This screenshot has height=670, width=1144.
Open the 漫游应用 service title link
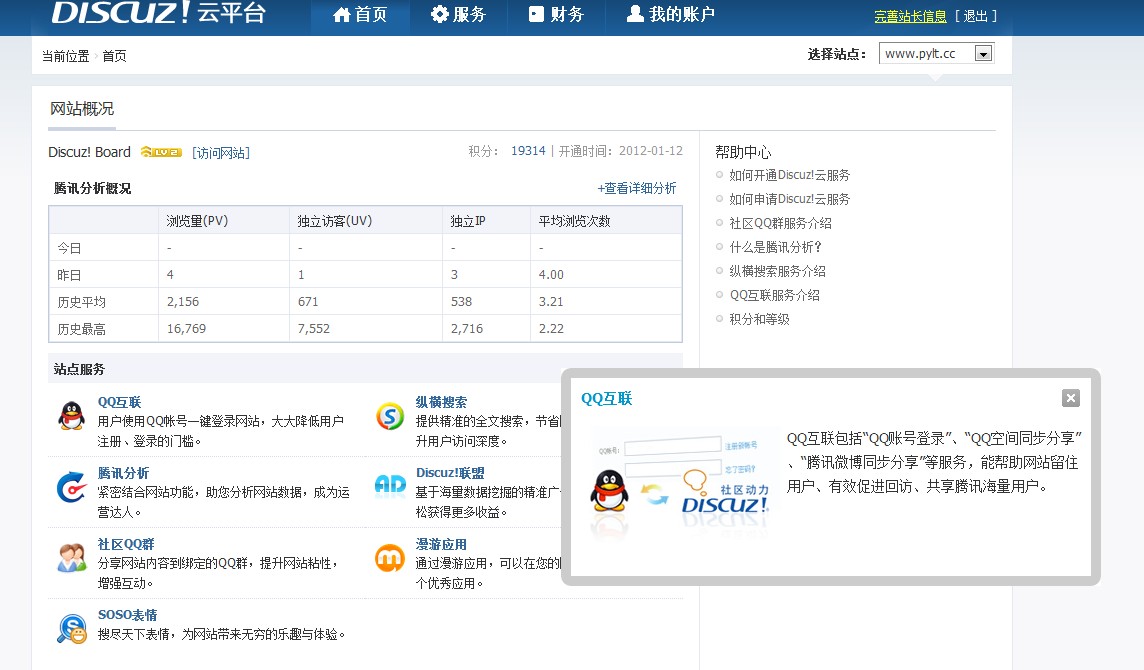(x=441, y=544)
